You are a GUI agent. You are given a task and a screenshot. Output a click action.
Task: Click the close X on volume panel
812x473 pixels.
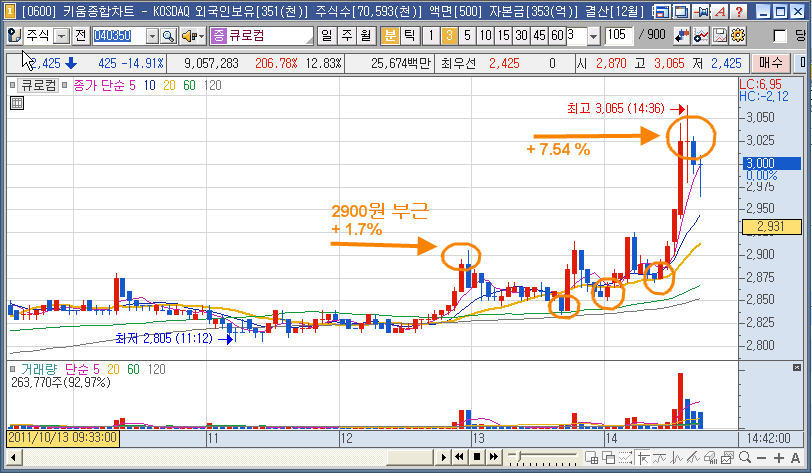(796, 367)
